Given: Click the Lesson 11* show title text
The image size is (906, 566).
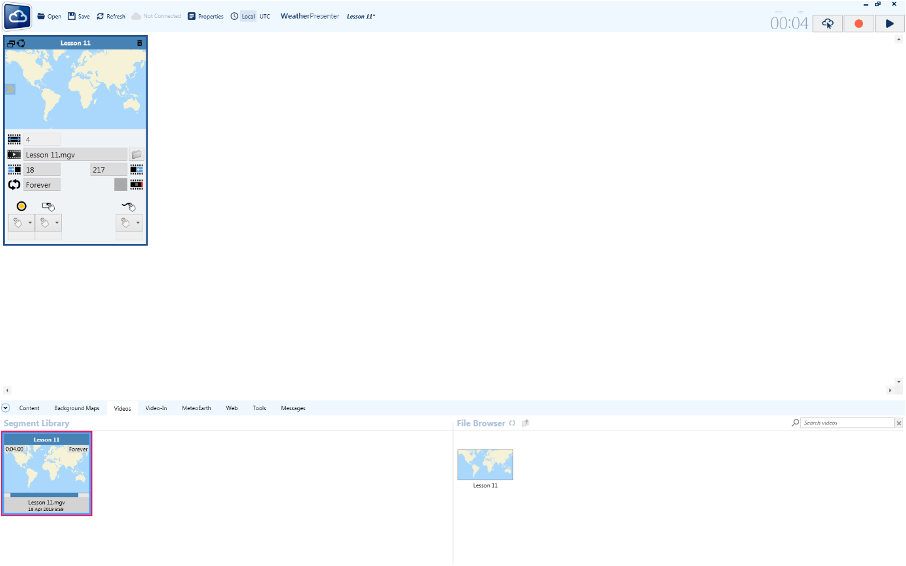Looking at the screenshot, I should 361,16.
